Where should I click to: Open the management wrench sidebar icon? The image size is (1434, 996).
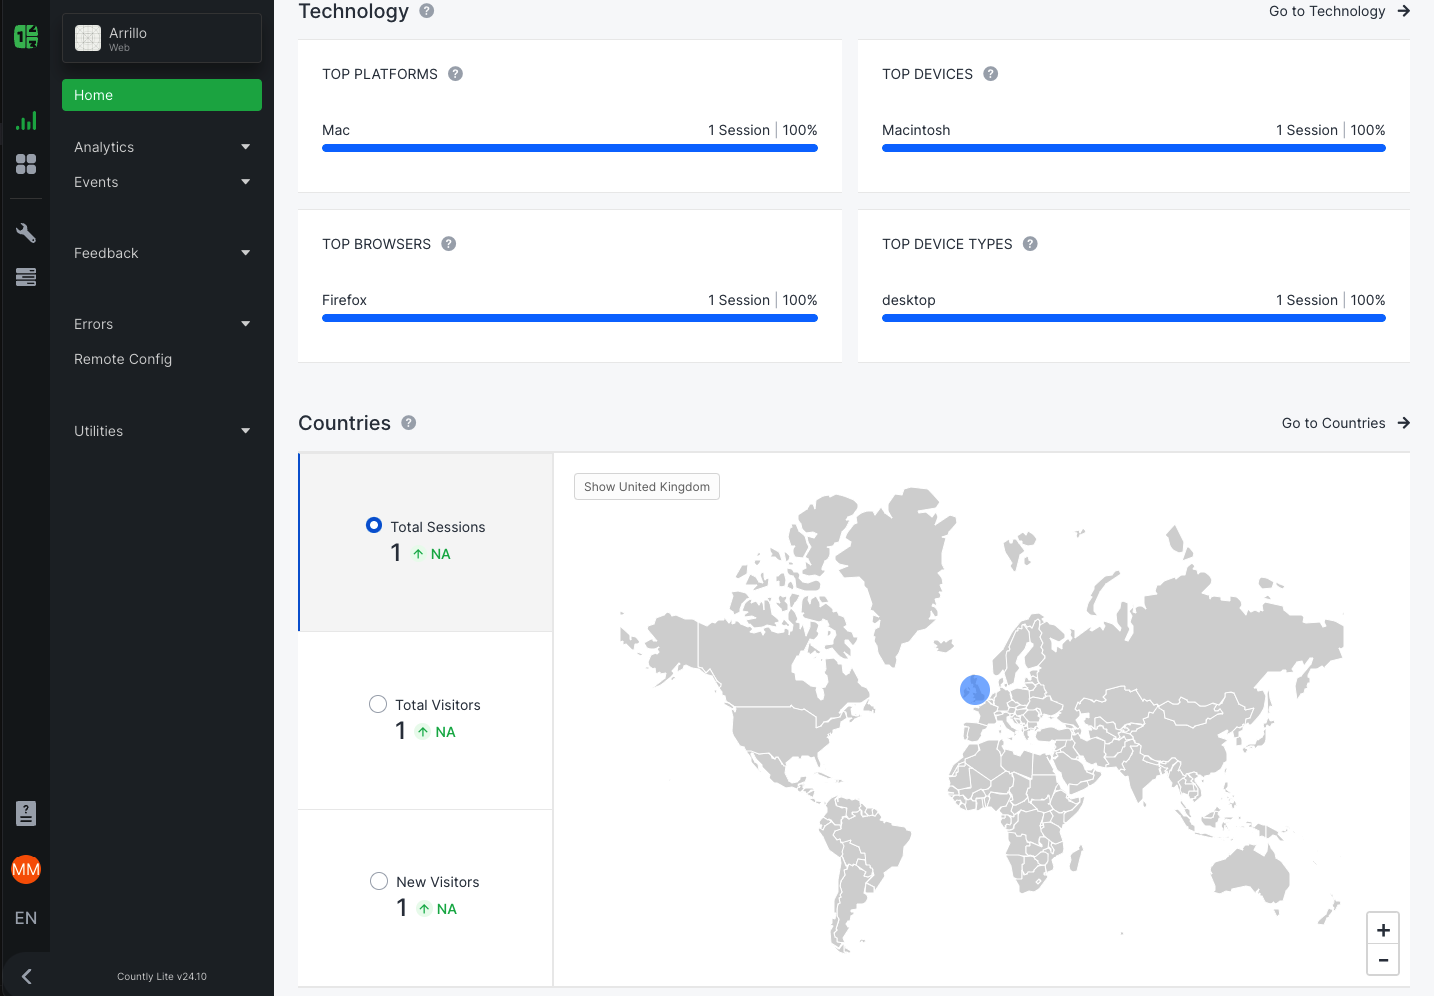[x=26, y=233]
